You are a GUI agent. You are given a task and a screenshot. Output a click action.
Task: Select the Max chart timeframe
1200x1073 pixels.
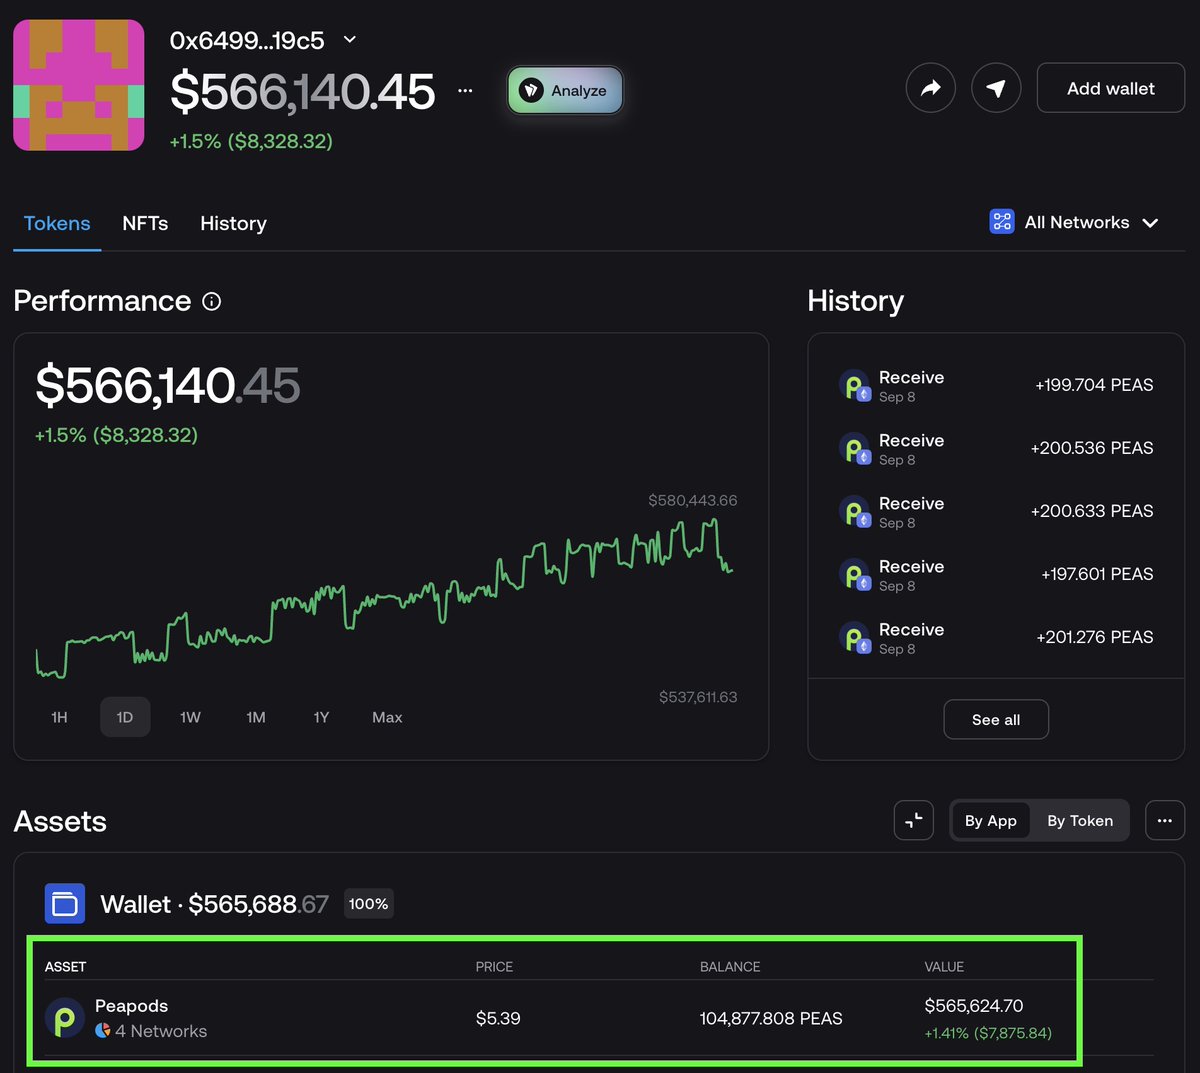pos(387,717)
